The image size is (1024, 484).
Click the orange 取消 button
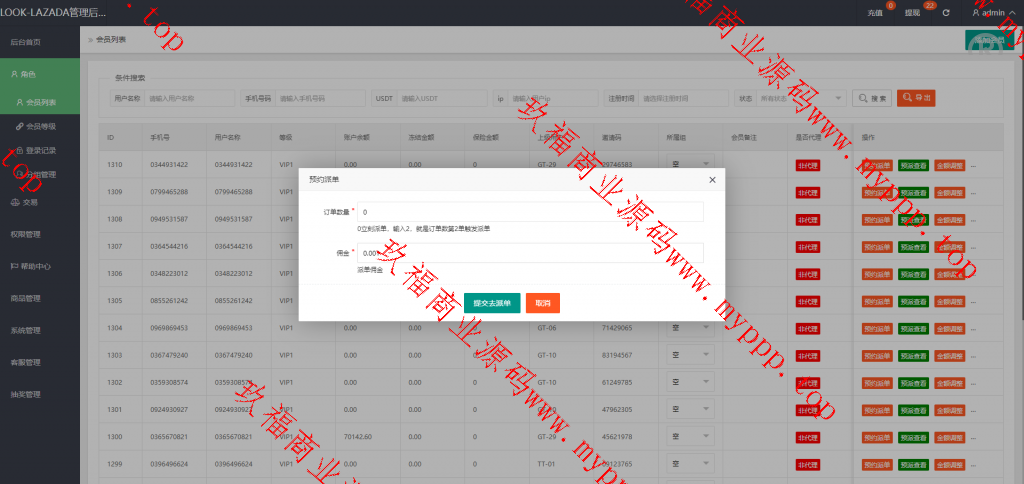pyautogui.click(x=543, y=302)
